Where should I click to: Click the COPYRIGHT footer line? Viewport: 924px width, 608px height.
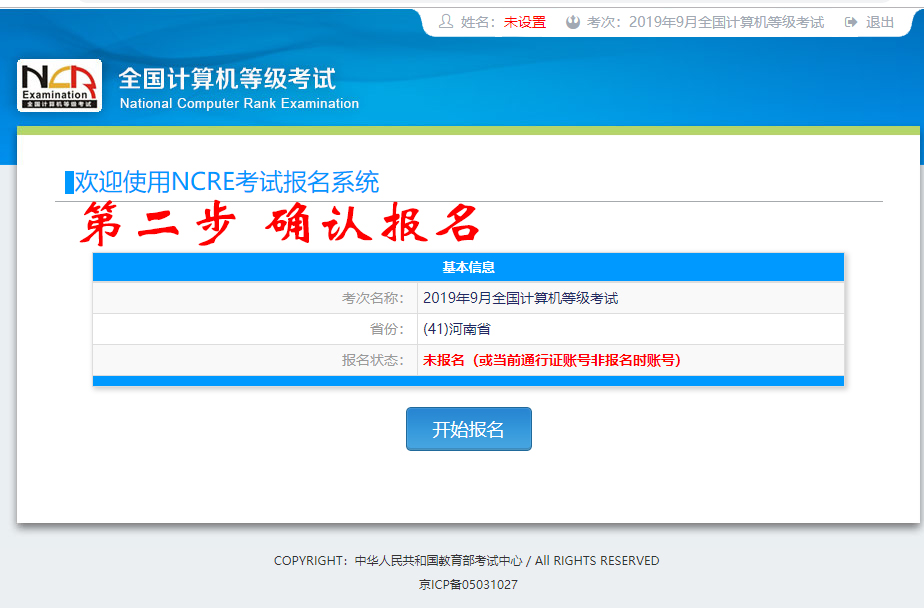point(467,561)
